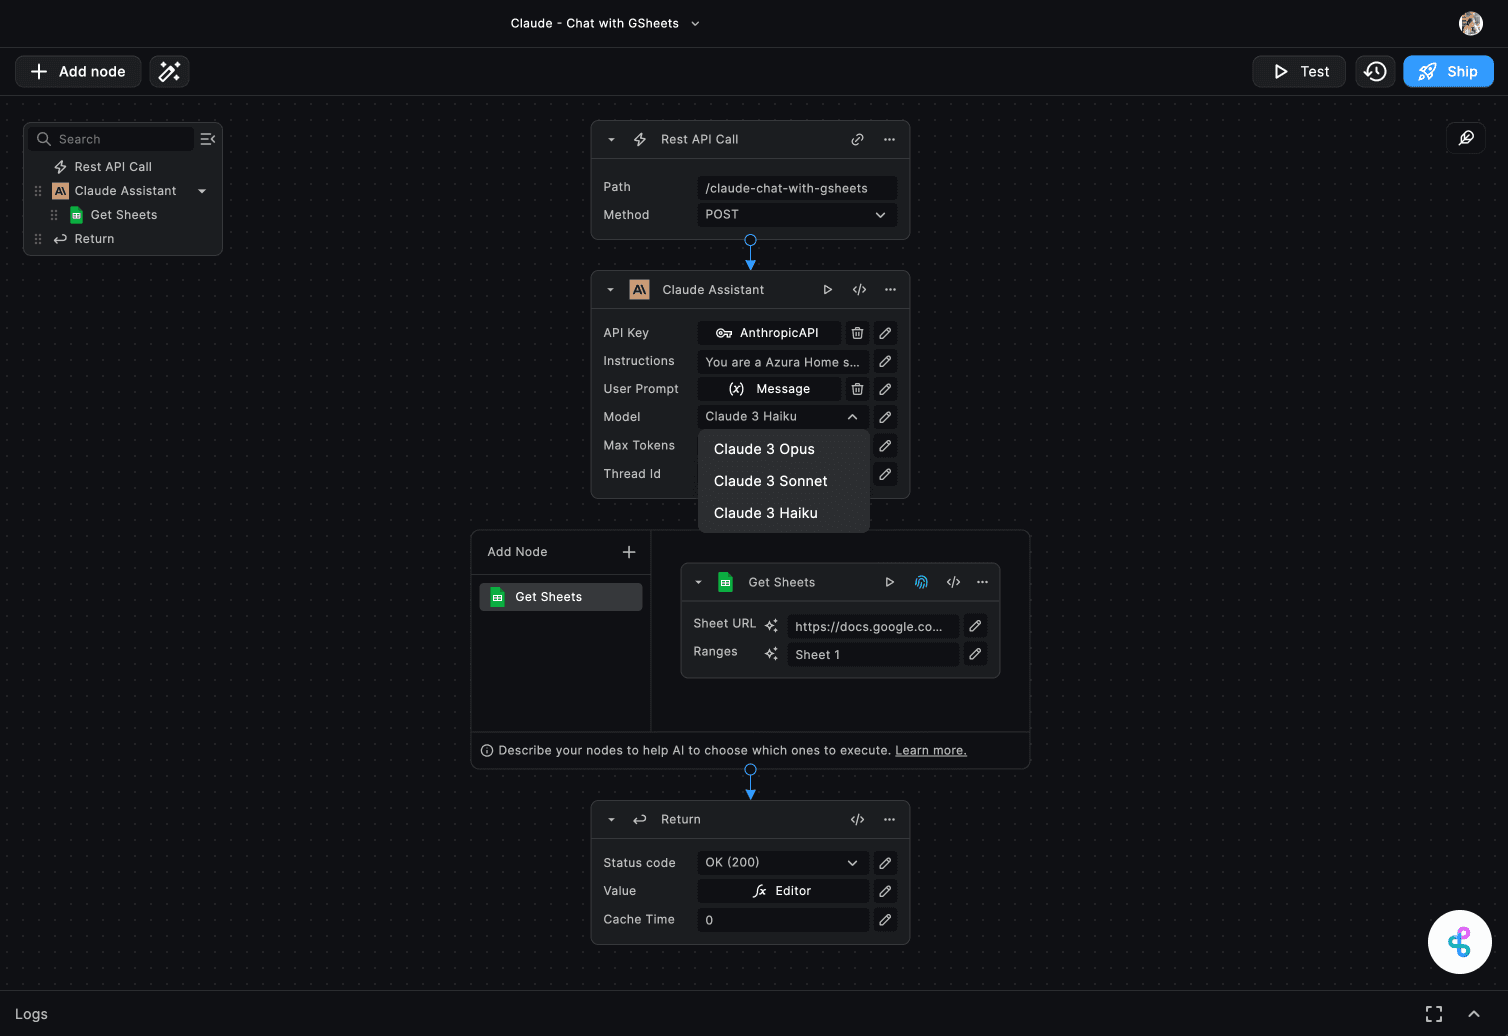Open the Return node's code view icon
The image size is (1508, 1036).
click(857, 819)
